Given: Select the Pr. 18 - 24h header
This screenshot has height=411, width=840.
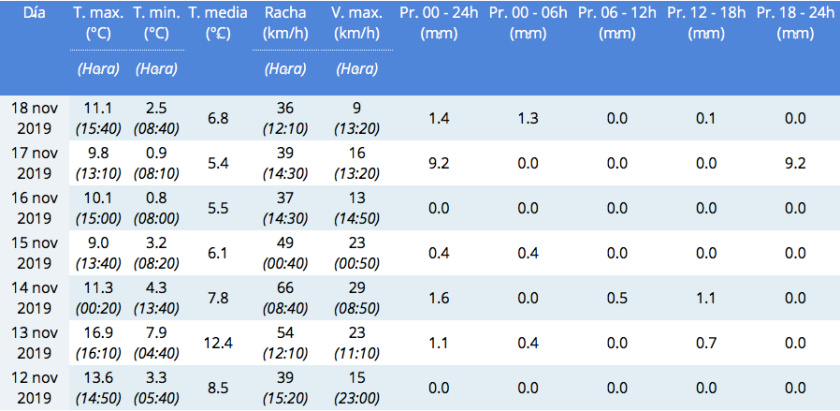Looking at the screenshot, I should point(796,24).
